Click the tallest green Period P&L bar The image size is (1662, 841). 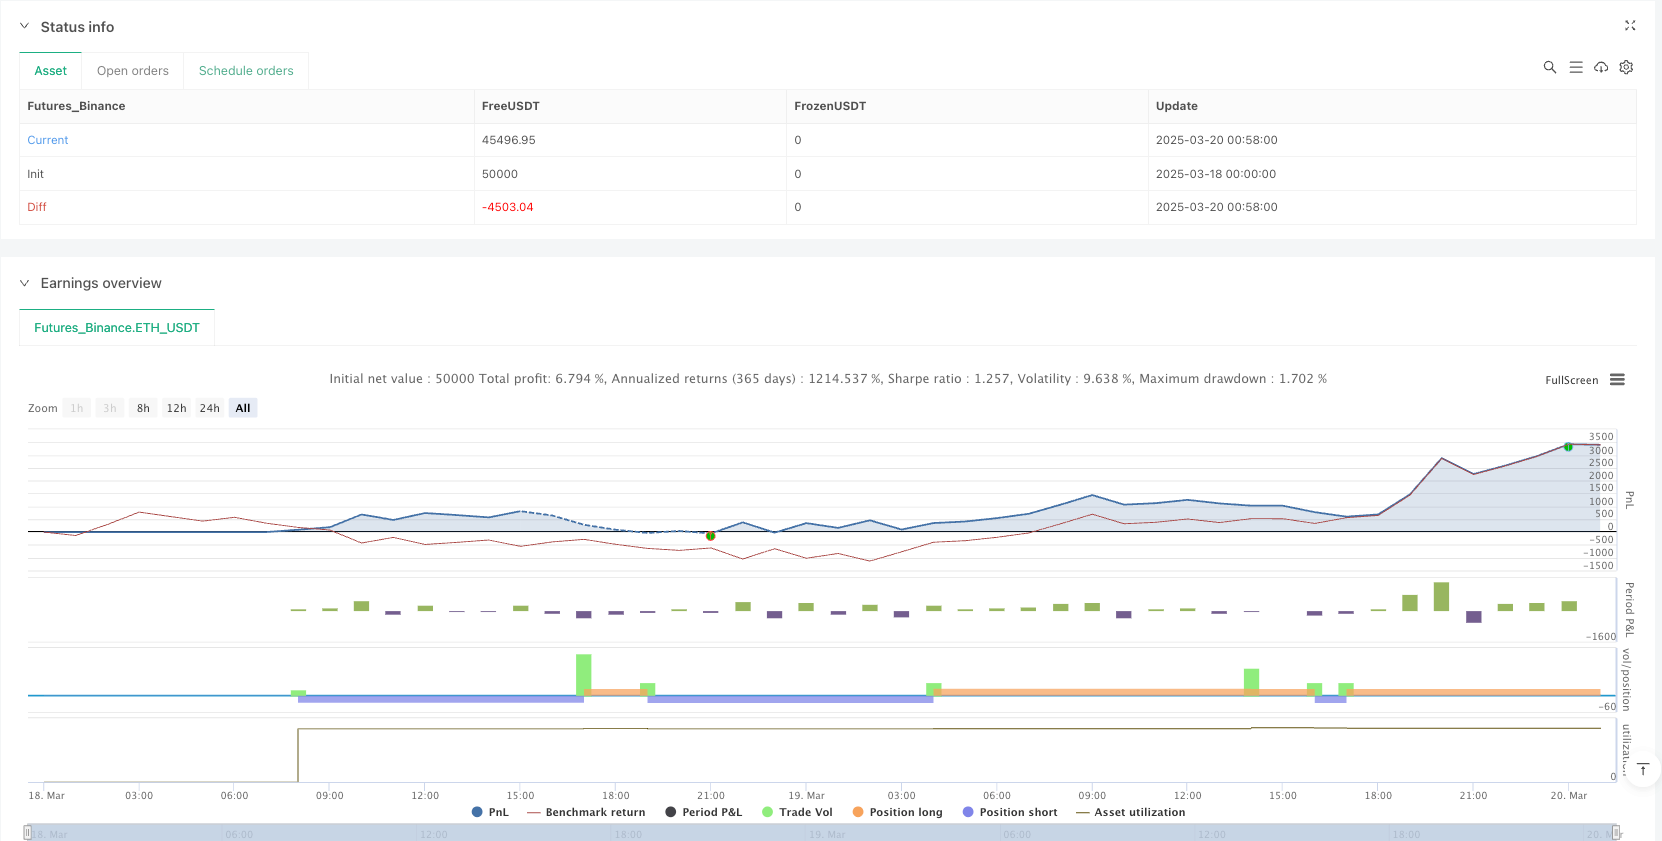(1441, 596)
